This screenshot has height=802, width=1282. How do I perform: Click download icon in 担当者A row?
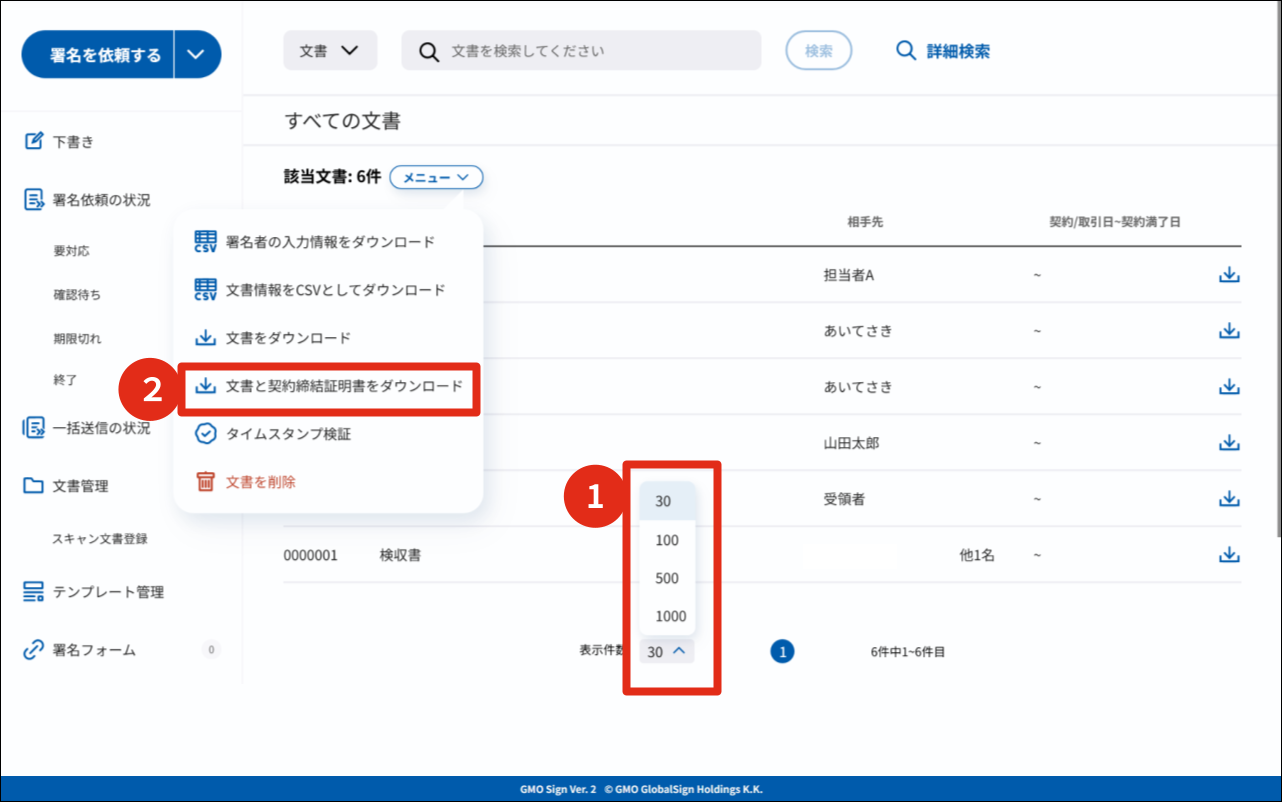tap(1229, 275)
